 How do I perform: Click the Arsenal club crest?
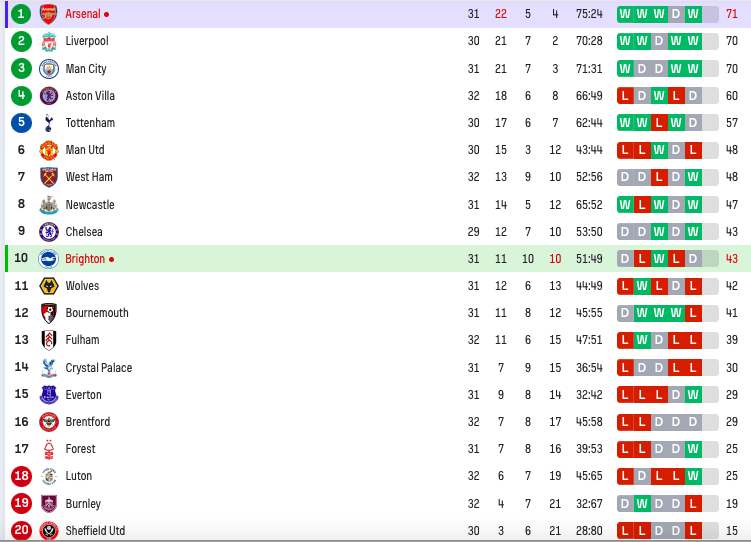48,14
